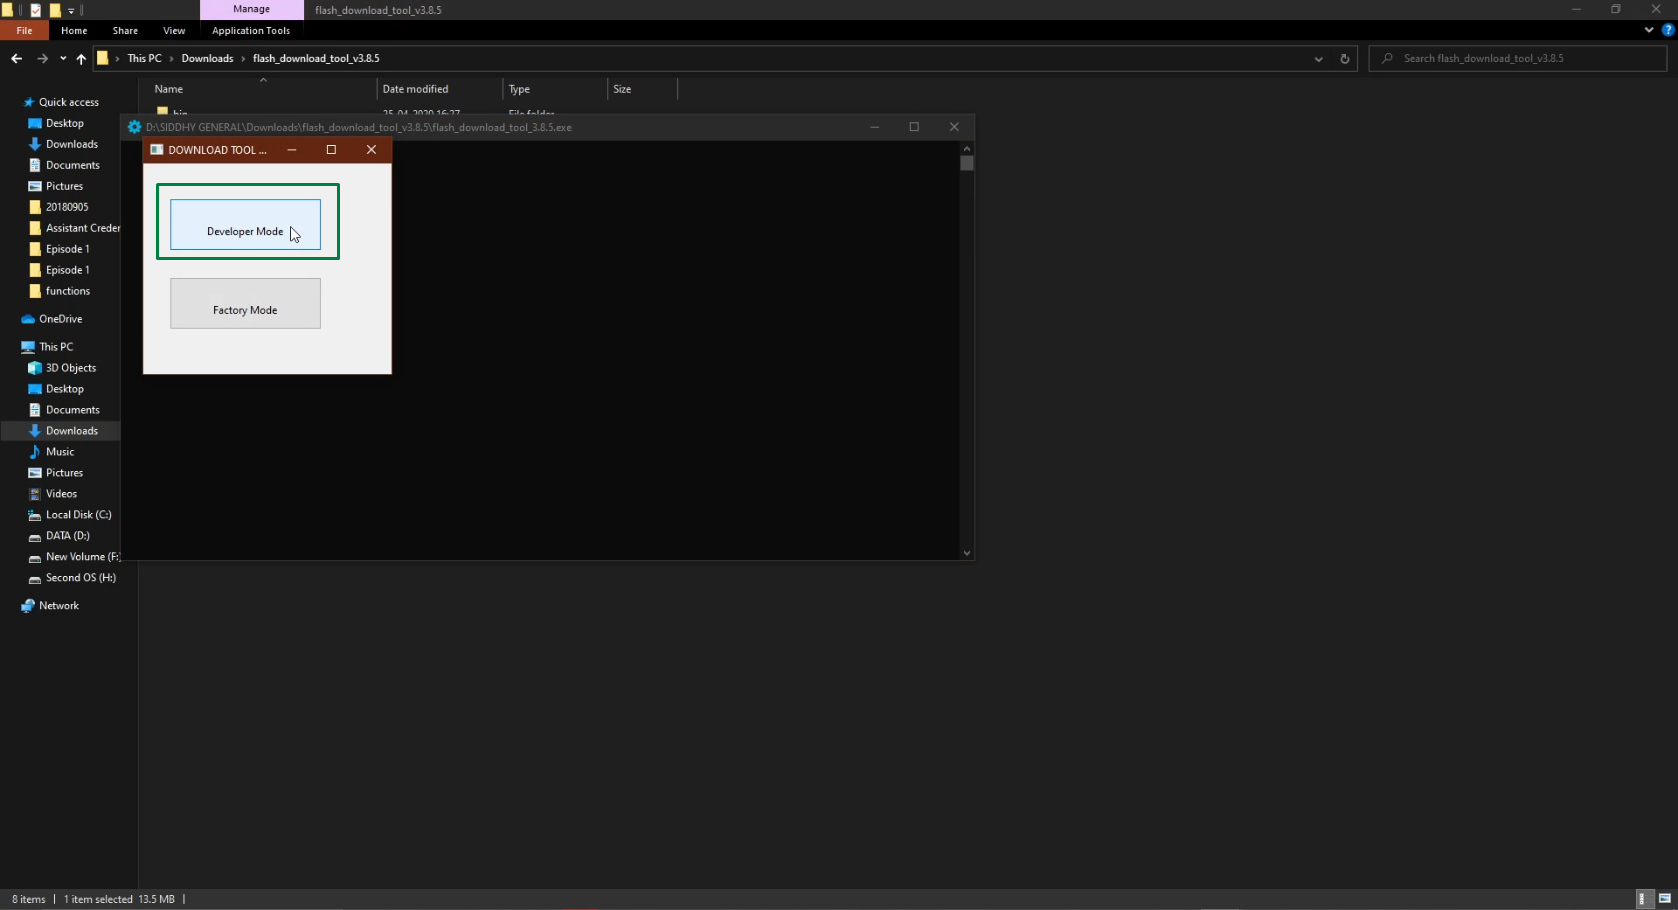Viewport: 1678px width, 910px height.
Task: Select Network in the navigation pane
Action: (x=58, y=605)
